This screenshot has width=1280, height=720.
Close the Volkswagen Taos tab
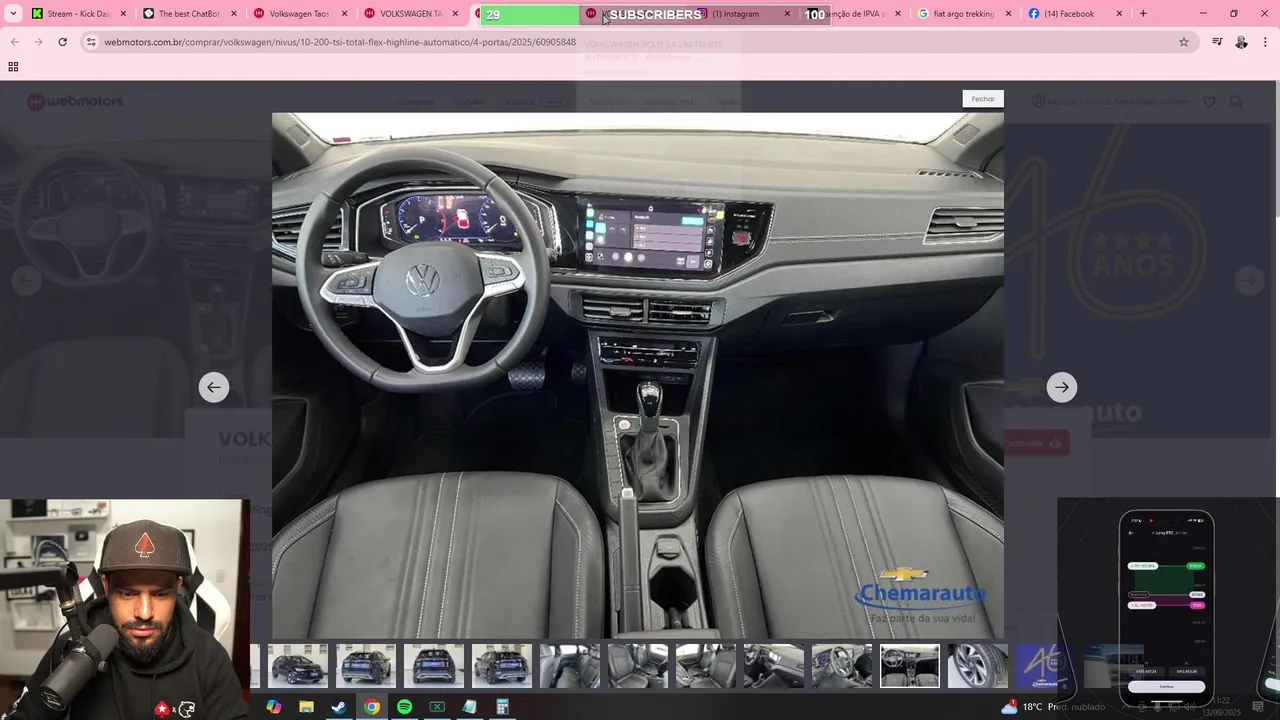(345, 14)
